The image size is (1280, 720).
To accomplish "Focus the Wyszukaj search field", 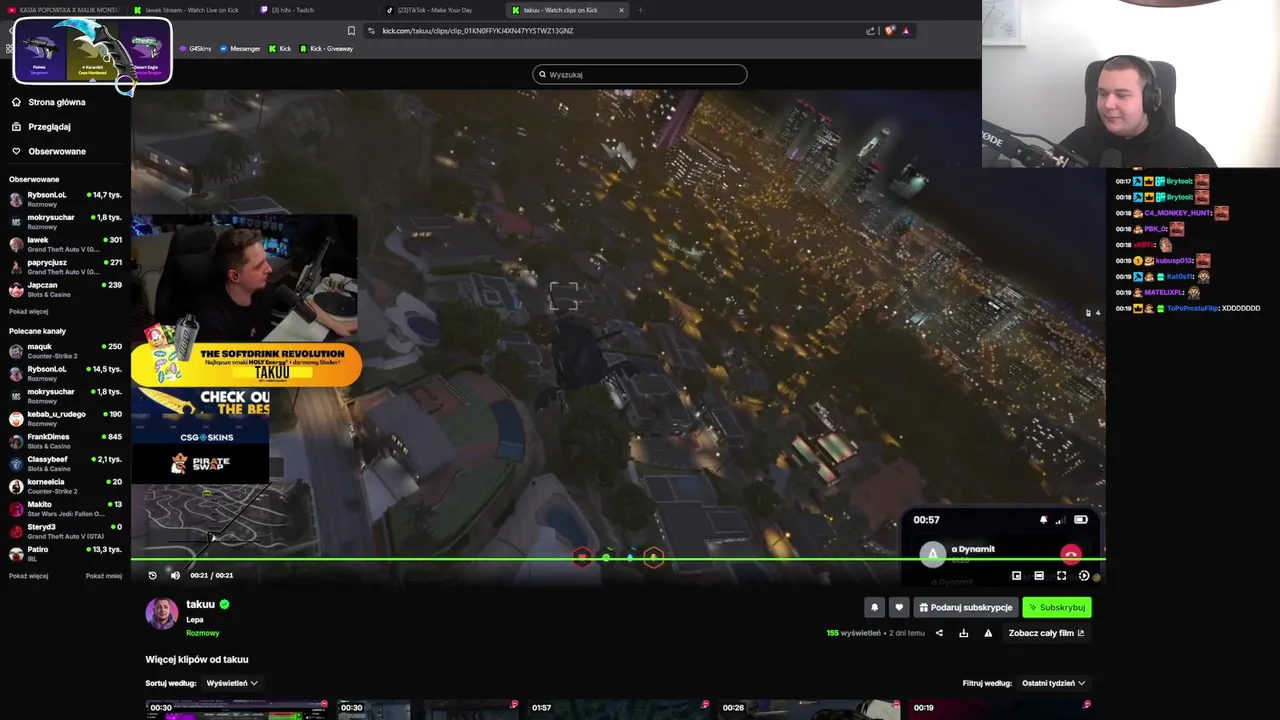I will [x=640, y=74].
